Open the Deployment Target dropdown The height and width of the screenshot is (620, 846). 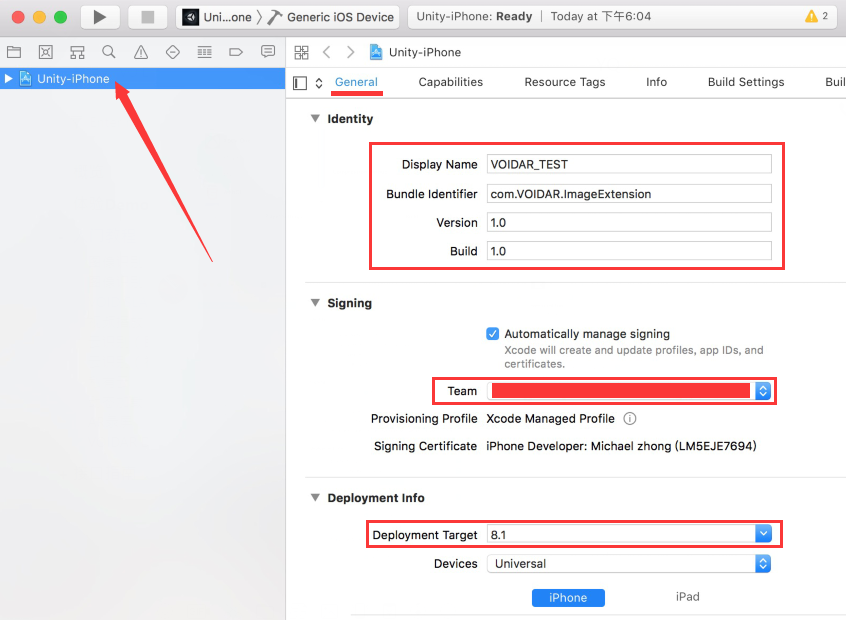click(763, 534)
